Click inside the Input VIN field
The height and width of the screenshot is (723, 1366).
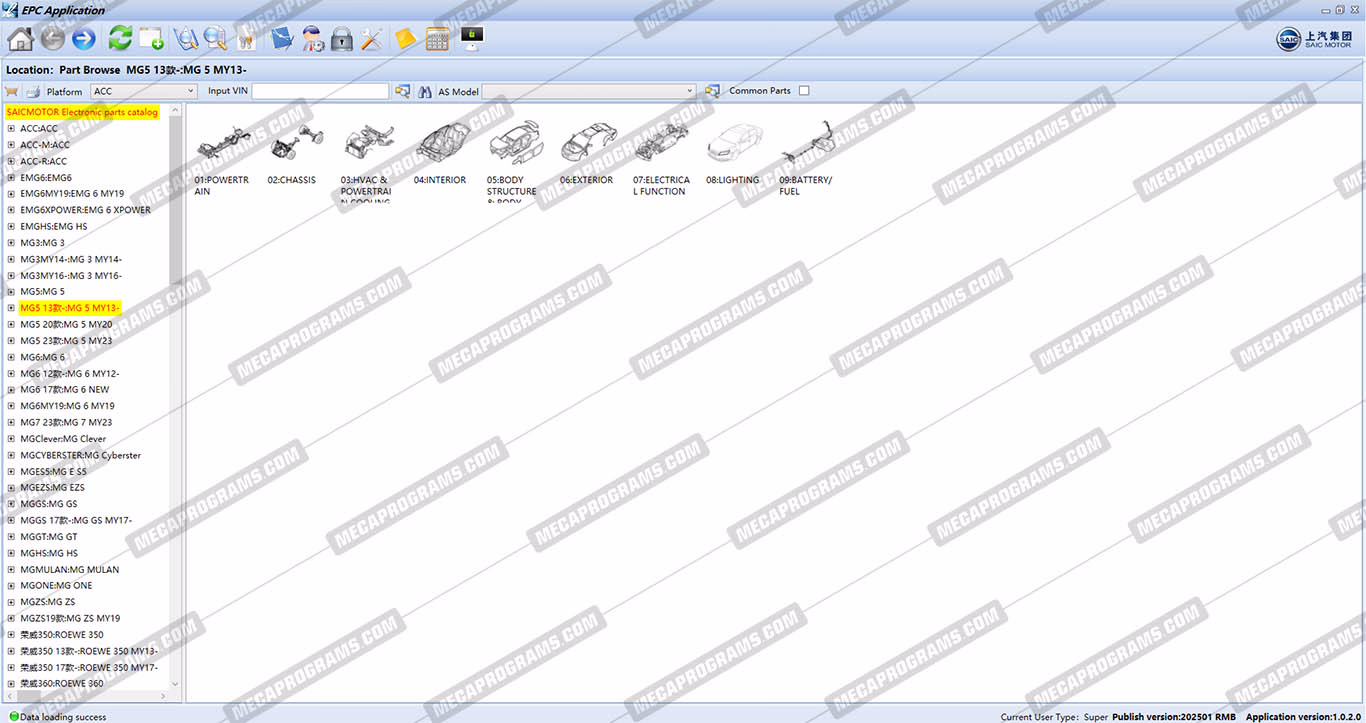pos(320,91)
